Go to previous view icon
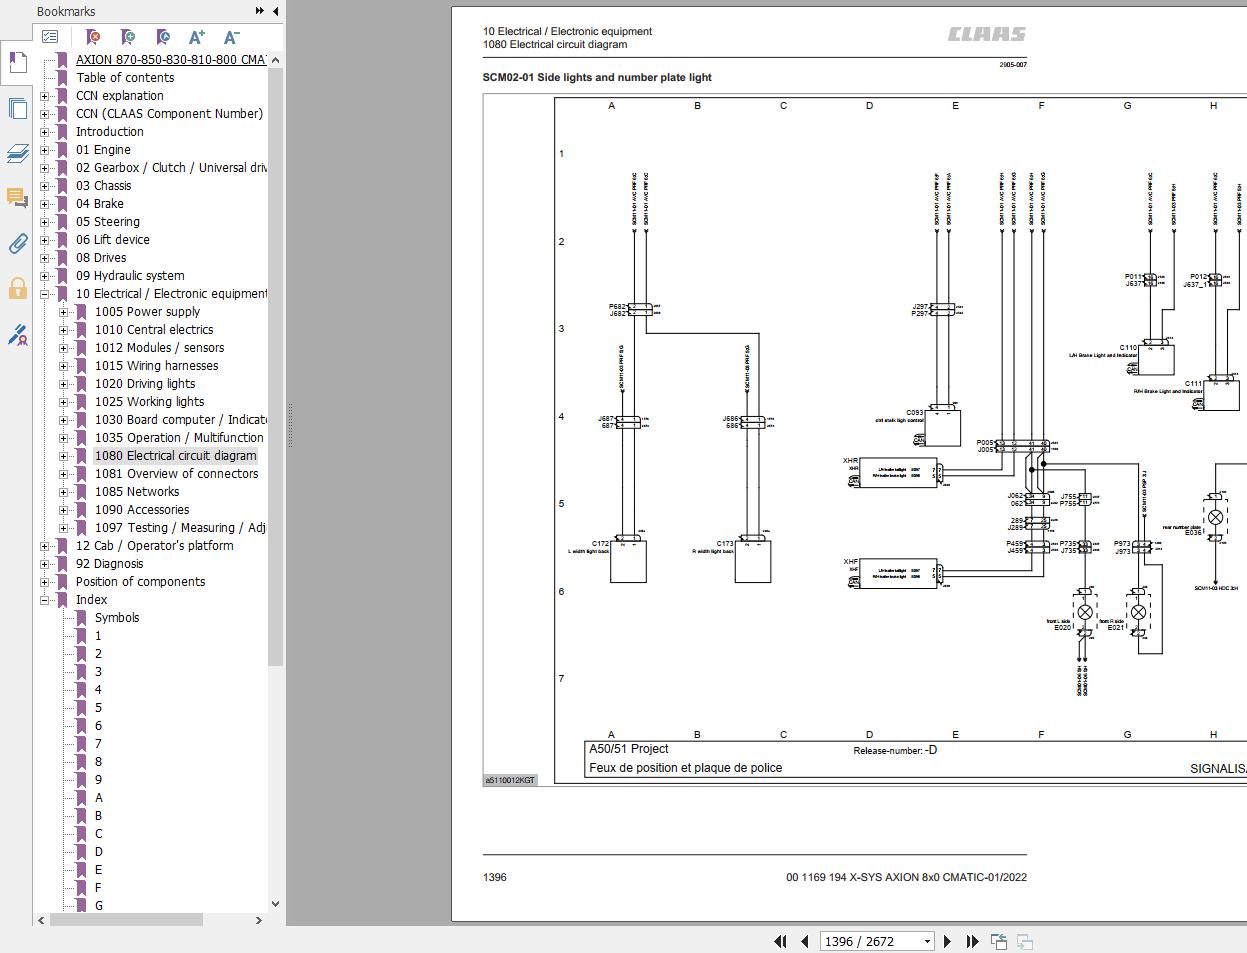 pos(998,941)
